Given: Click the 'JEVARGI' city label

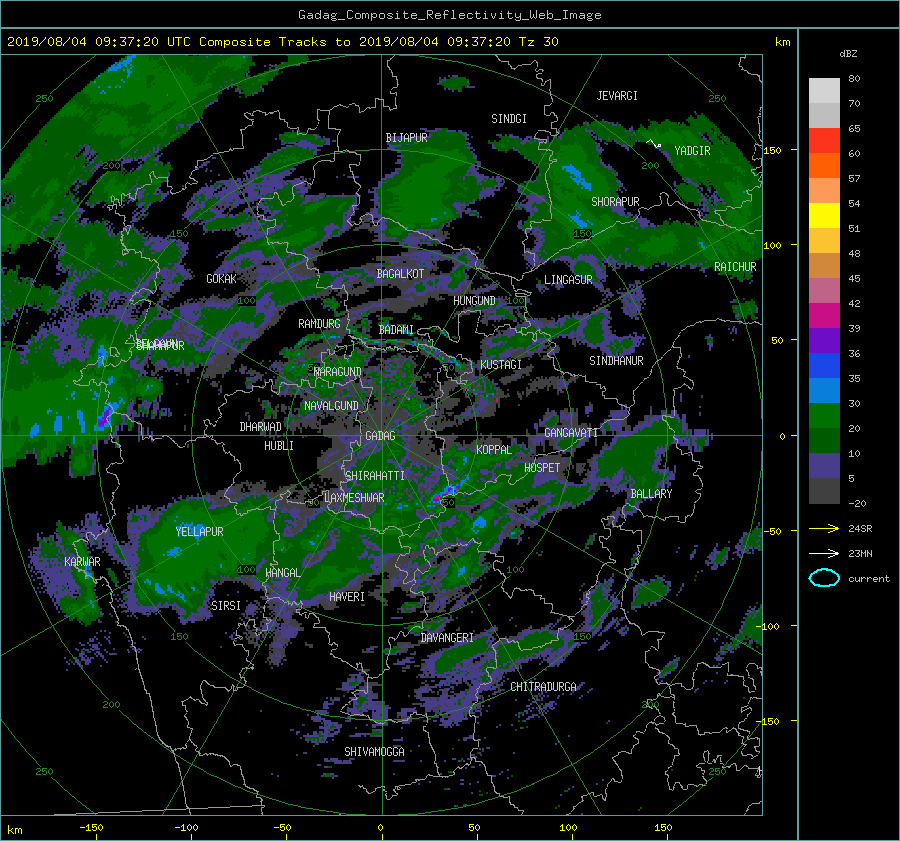Looking at the screenshot, I should tap(617, 96).
